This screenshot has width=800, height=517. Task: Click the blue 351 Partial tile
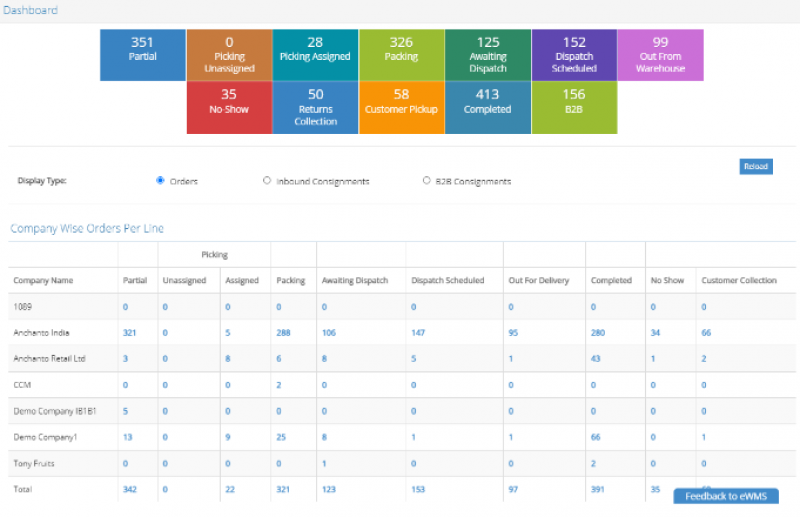pos(142,55)
